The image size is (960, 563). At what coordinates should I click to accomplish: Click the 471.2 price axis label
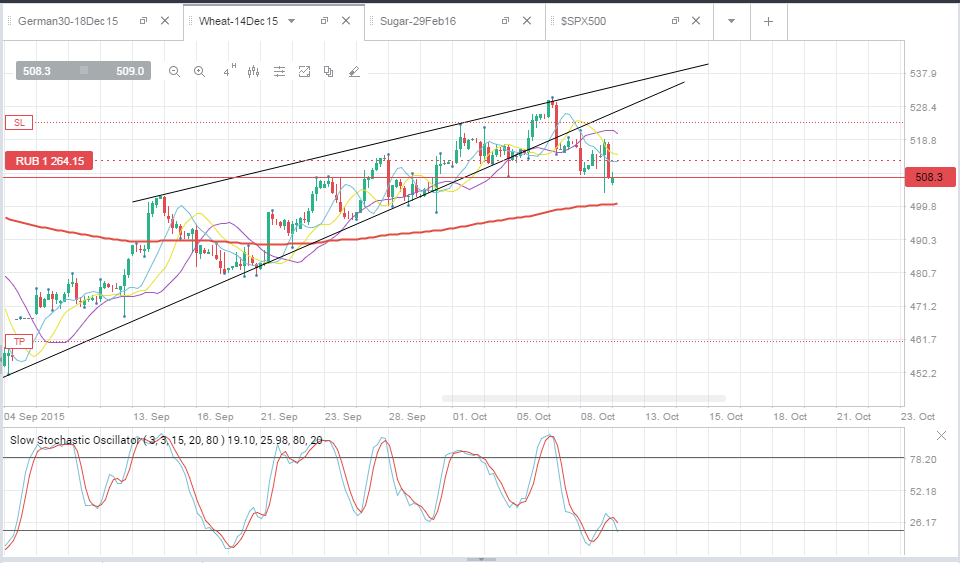click(923, 307)
